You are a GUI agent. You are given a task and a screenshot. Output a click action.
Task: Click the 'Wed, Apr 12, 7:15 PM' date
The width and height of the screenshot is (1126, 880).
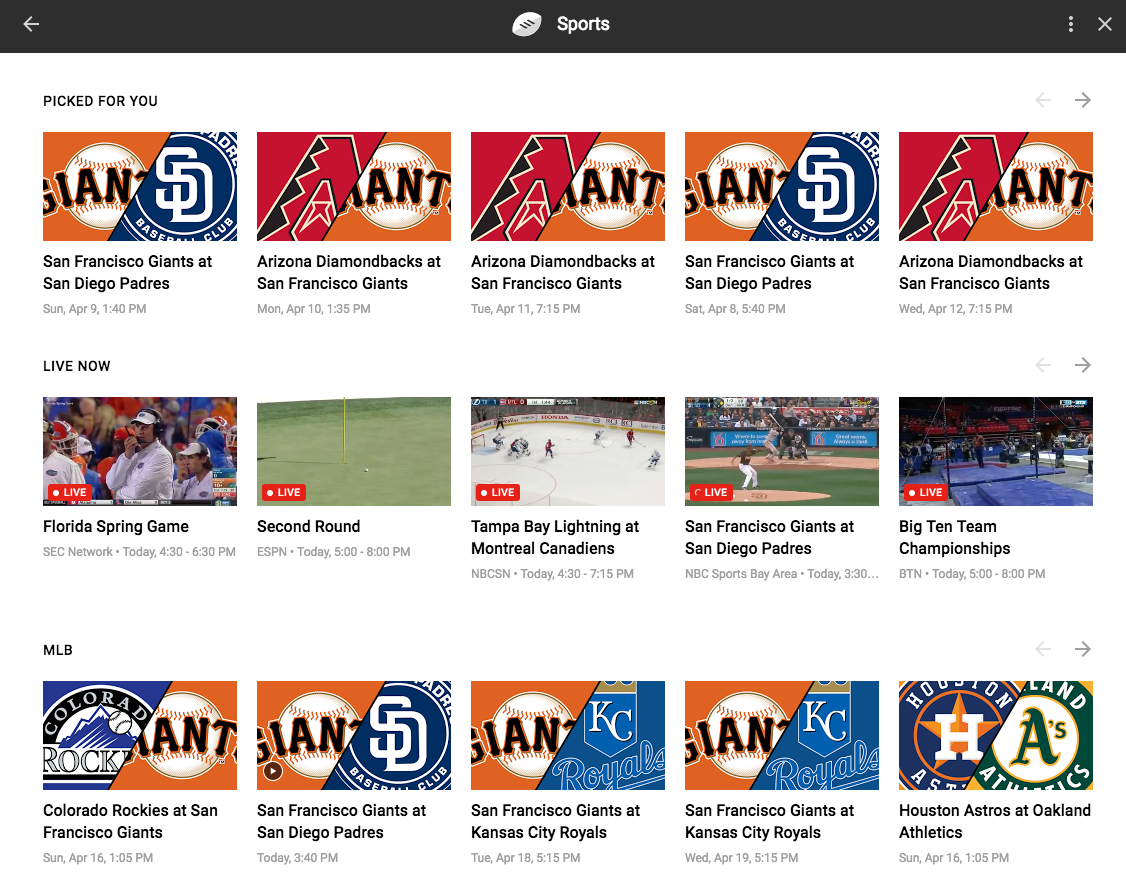coord(956,309)
